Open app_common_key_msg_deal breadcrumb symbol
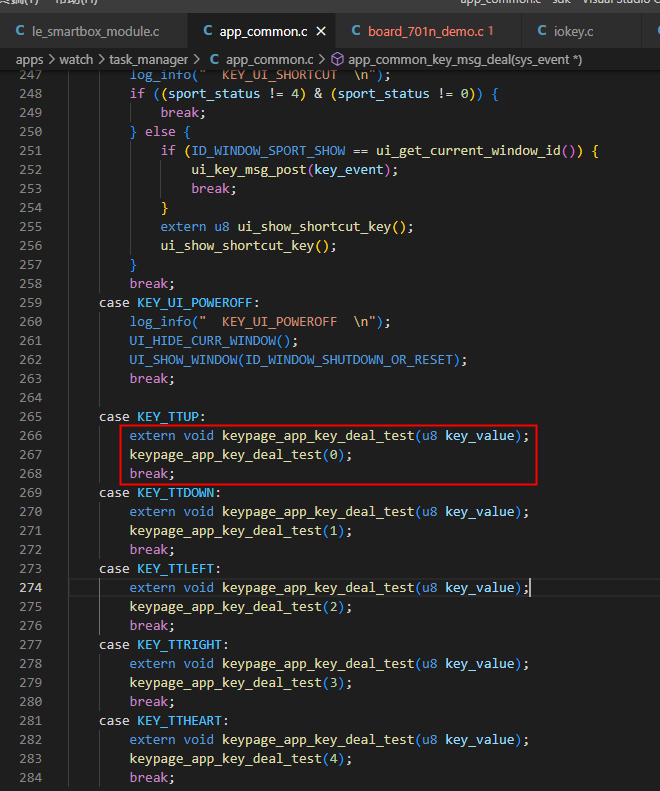Viewport: 660px width, 791px height. tap(465, 60)
